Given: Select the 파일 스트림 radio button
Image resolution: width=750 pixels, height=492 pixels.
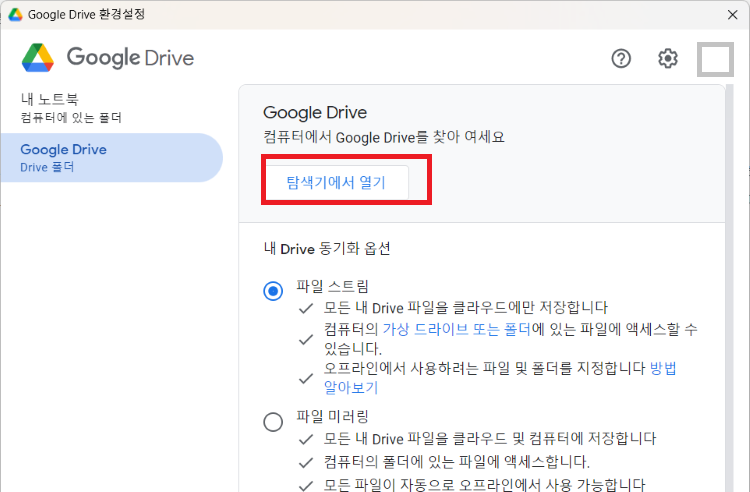Looking at the screenshot, I should tap(273, 291).
